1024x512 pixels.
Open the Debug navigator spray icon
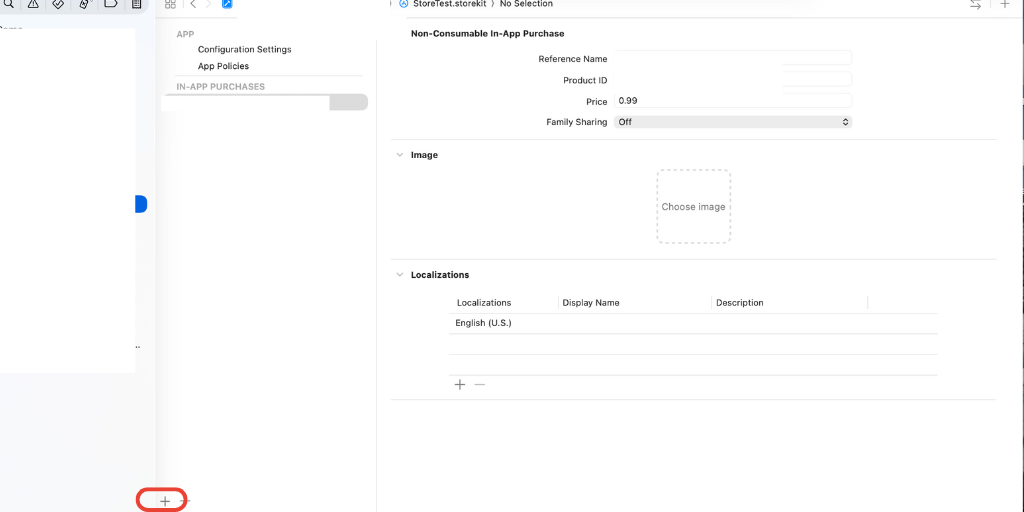(85, 4)
